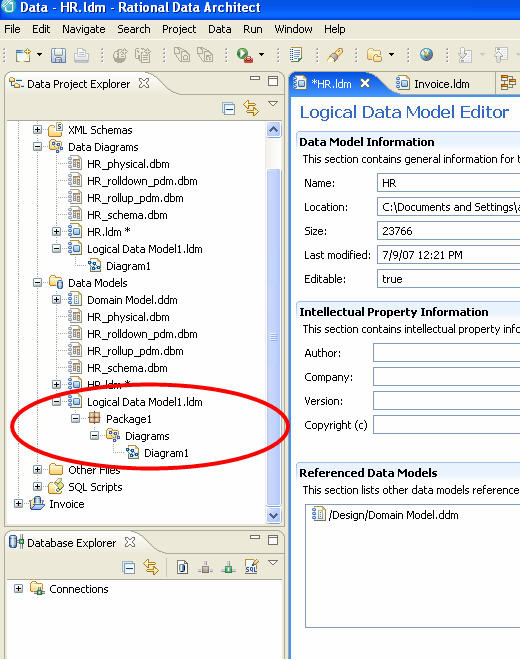Select the Package1 tree item

point(128,419)
